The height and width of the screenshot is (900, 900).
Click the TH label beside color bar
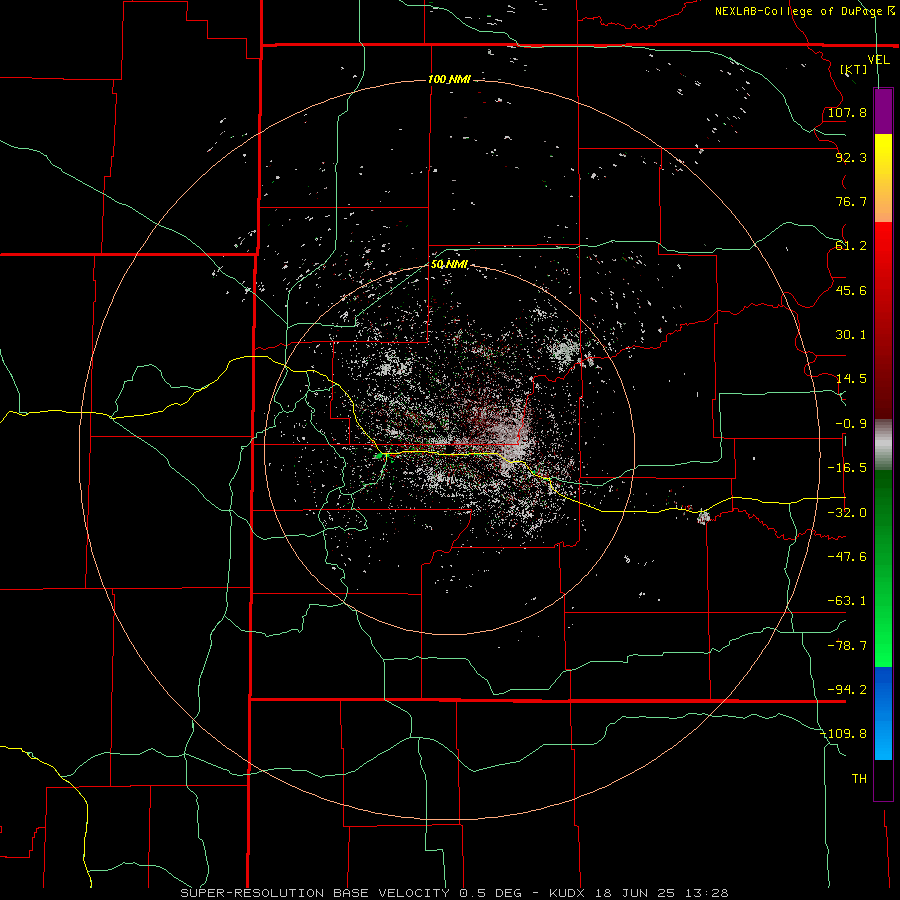click(x=859, y=779)
